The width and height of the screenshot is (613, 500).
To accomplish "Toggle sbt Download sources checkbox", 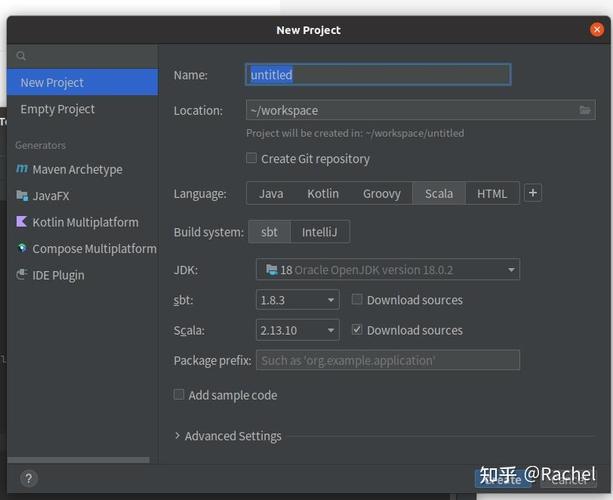I will pyautogui.click(x=357, y=299).
